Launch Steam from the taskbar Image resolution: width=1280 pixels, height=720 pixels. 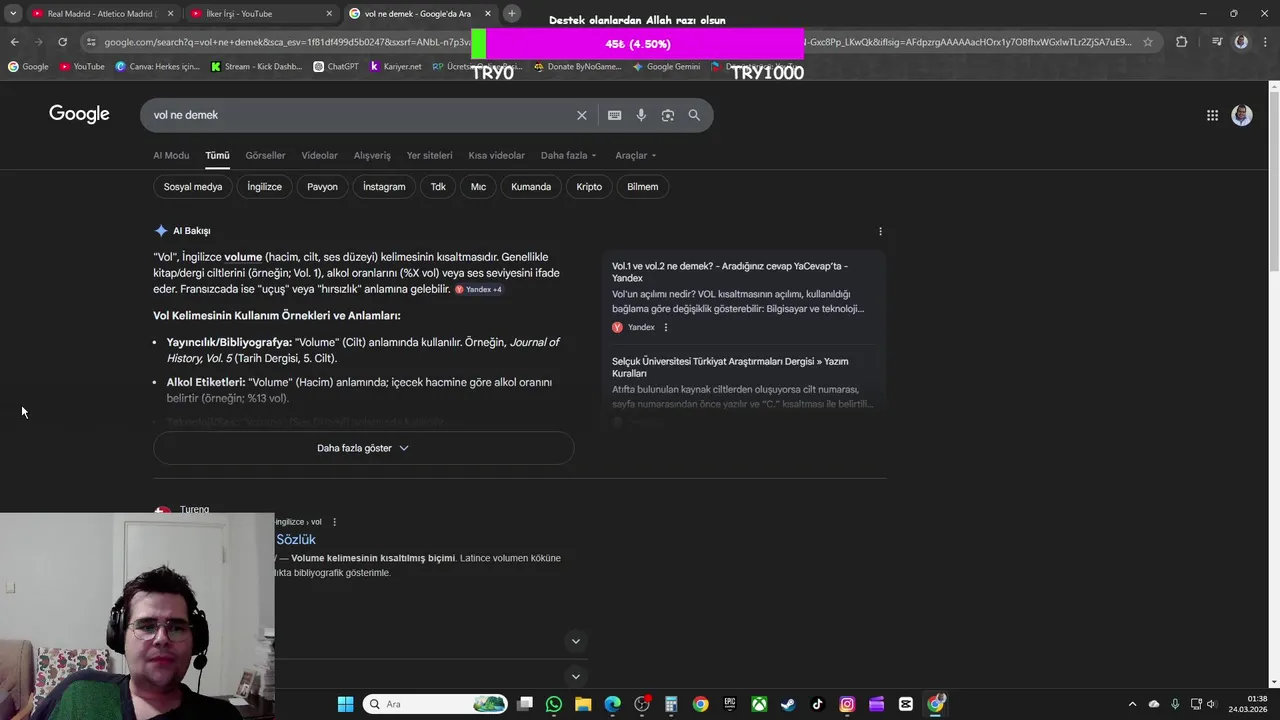point(788,704)
